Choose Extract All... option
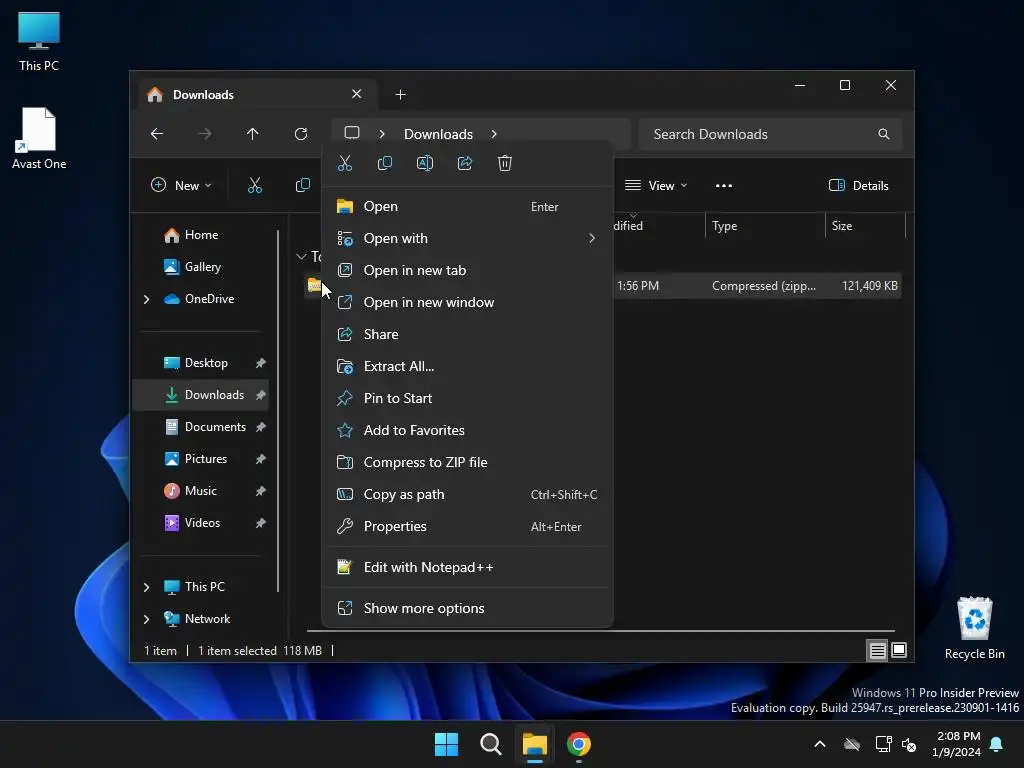Viewport: 1024px width, 768px height. (467, 366)
